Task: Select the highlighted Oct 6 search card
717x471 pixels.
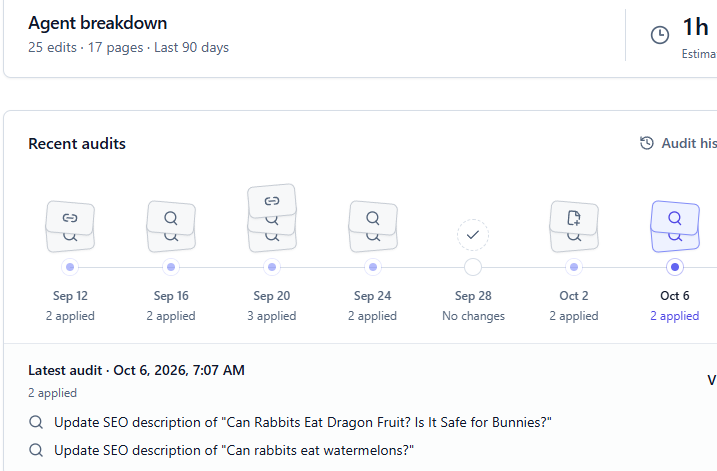Action: (x=675, y=218)
